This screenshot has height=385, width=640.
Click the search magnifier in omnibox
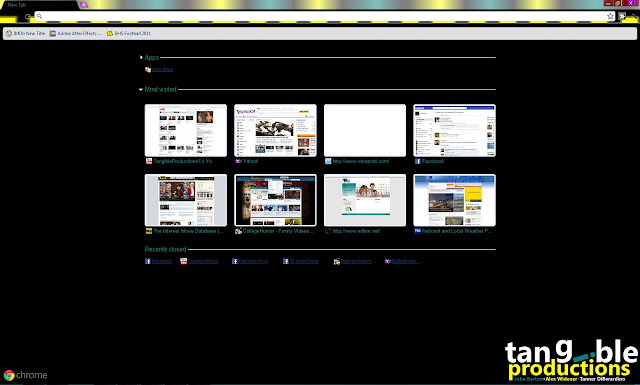click(39, 16)
